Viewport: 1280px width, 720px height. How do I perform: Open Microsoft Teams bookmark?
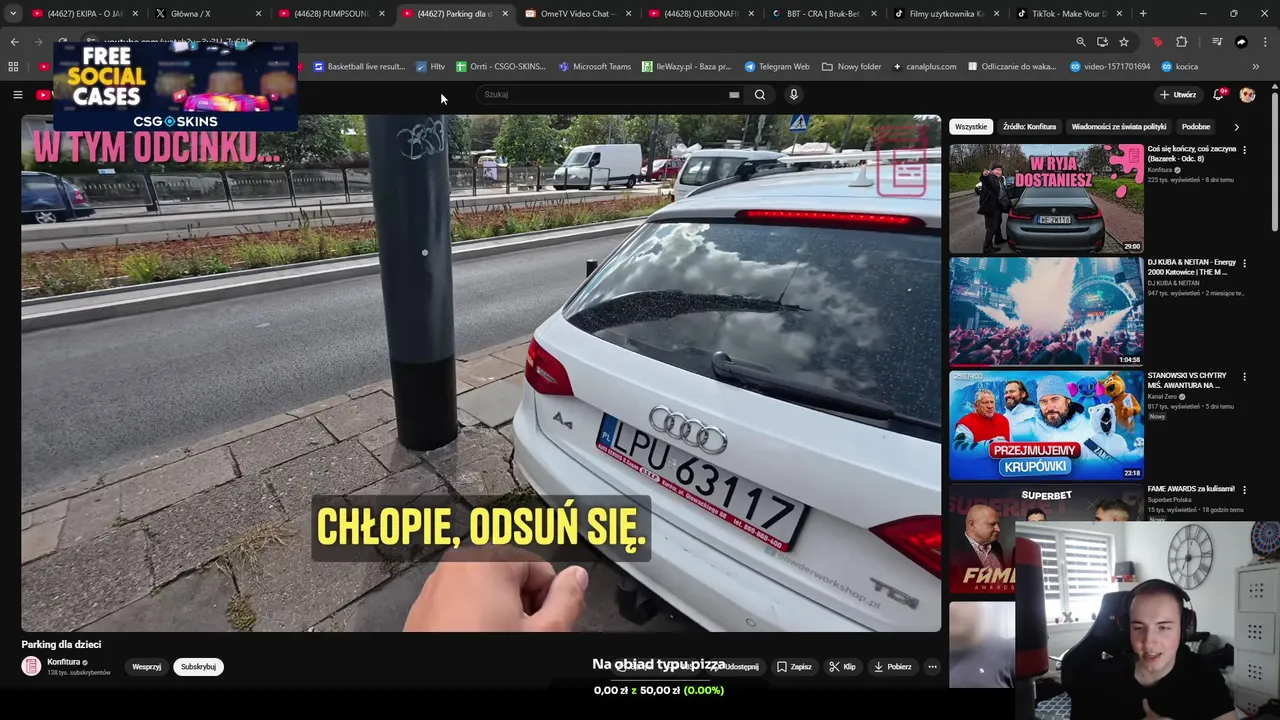595,67
